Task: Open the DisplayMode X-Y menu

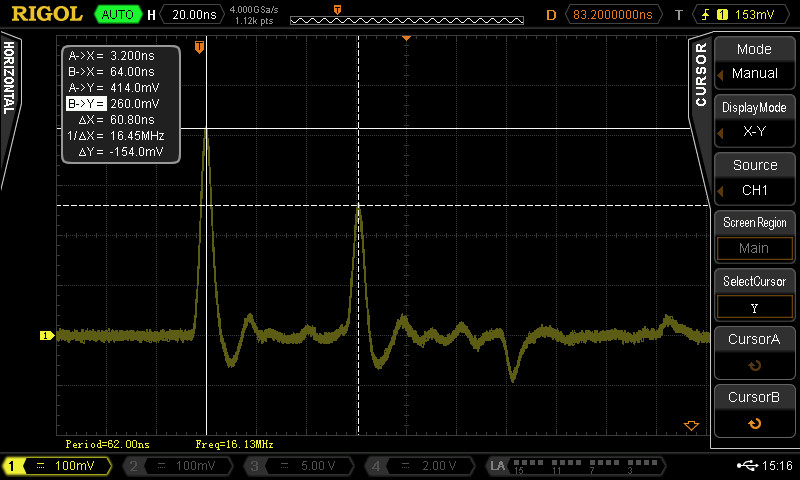Action: (754, 120)
